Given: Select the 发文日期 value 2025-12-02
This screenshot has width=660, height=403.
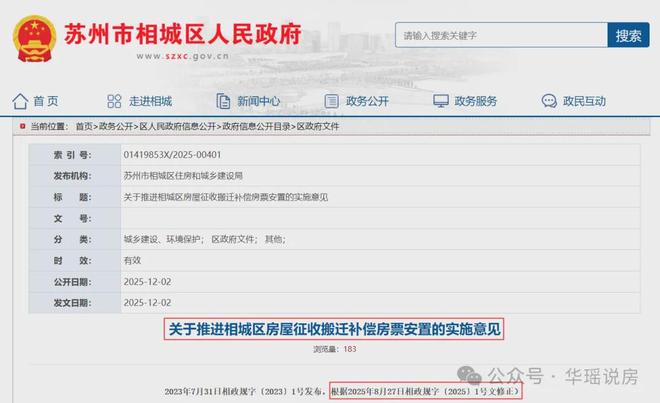Looking at the screenshot, I should tap(147, 303).
